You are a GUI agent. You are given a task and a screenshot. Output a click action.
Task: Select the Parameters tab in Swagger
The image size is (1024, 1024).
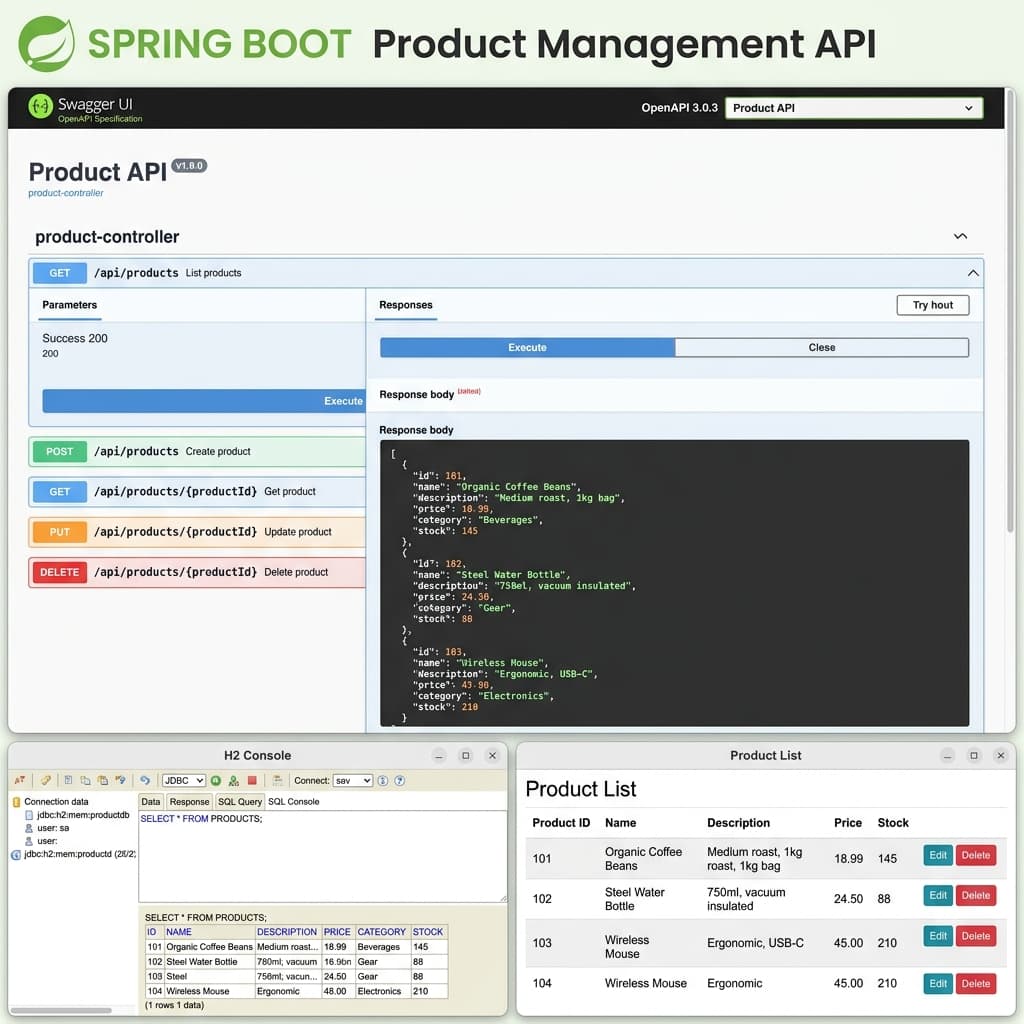click(x=69, y=305)
